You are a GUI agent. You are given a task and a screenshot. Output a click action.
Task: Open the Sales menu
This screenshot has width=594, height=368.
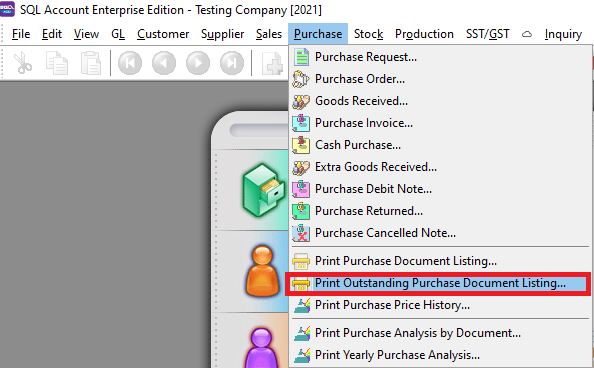pos(269,34)
